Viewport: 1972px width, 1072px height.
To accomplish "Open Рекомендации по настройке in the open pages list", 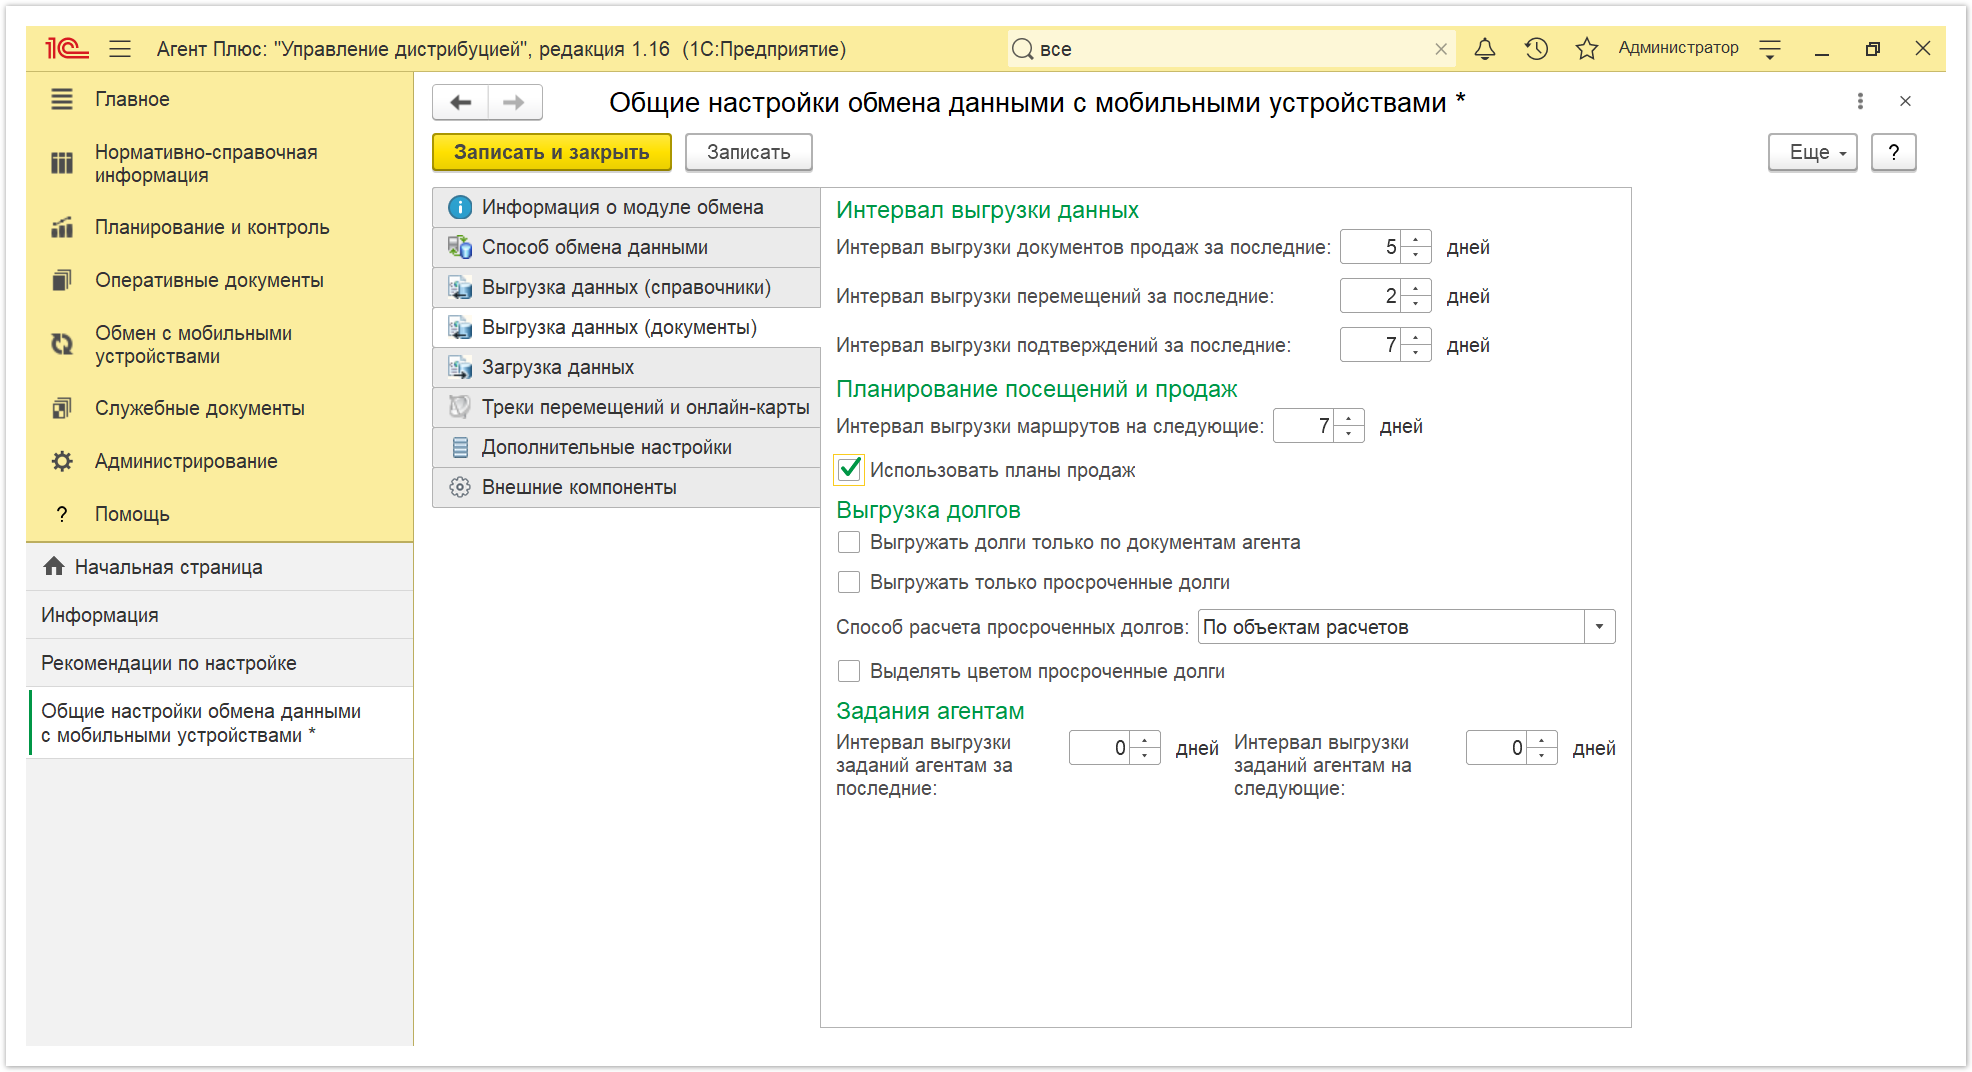I will click(220, 663).
